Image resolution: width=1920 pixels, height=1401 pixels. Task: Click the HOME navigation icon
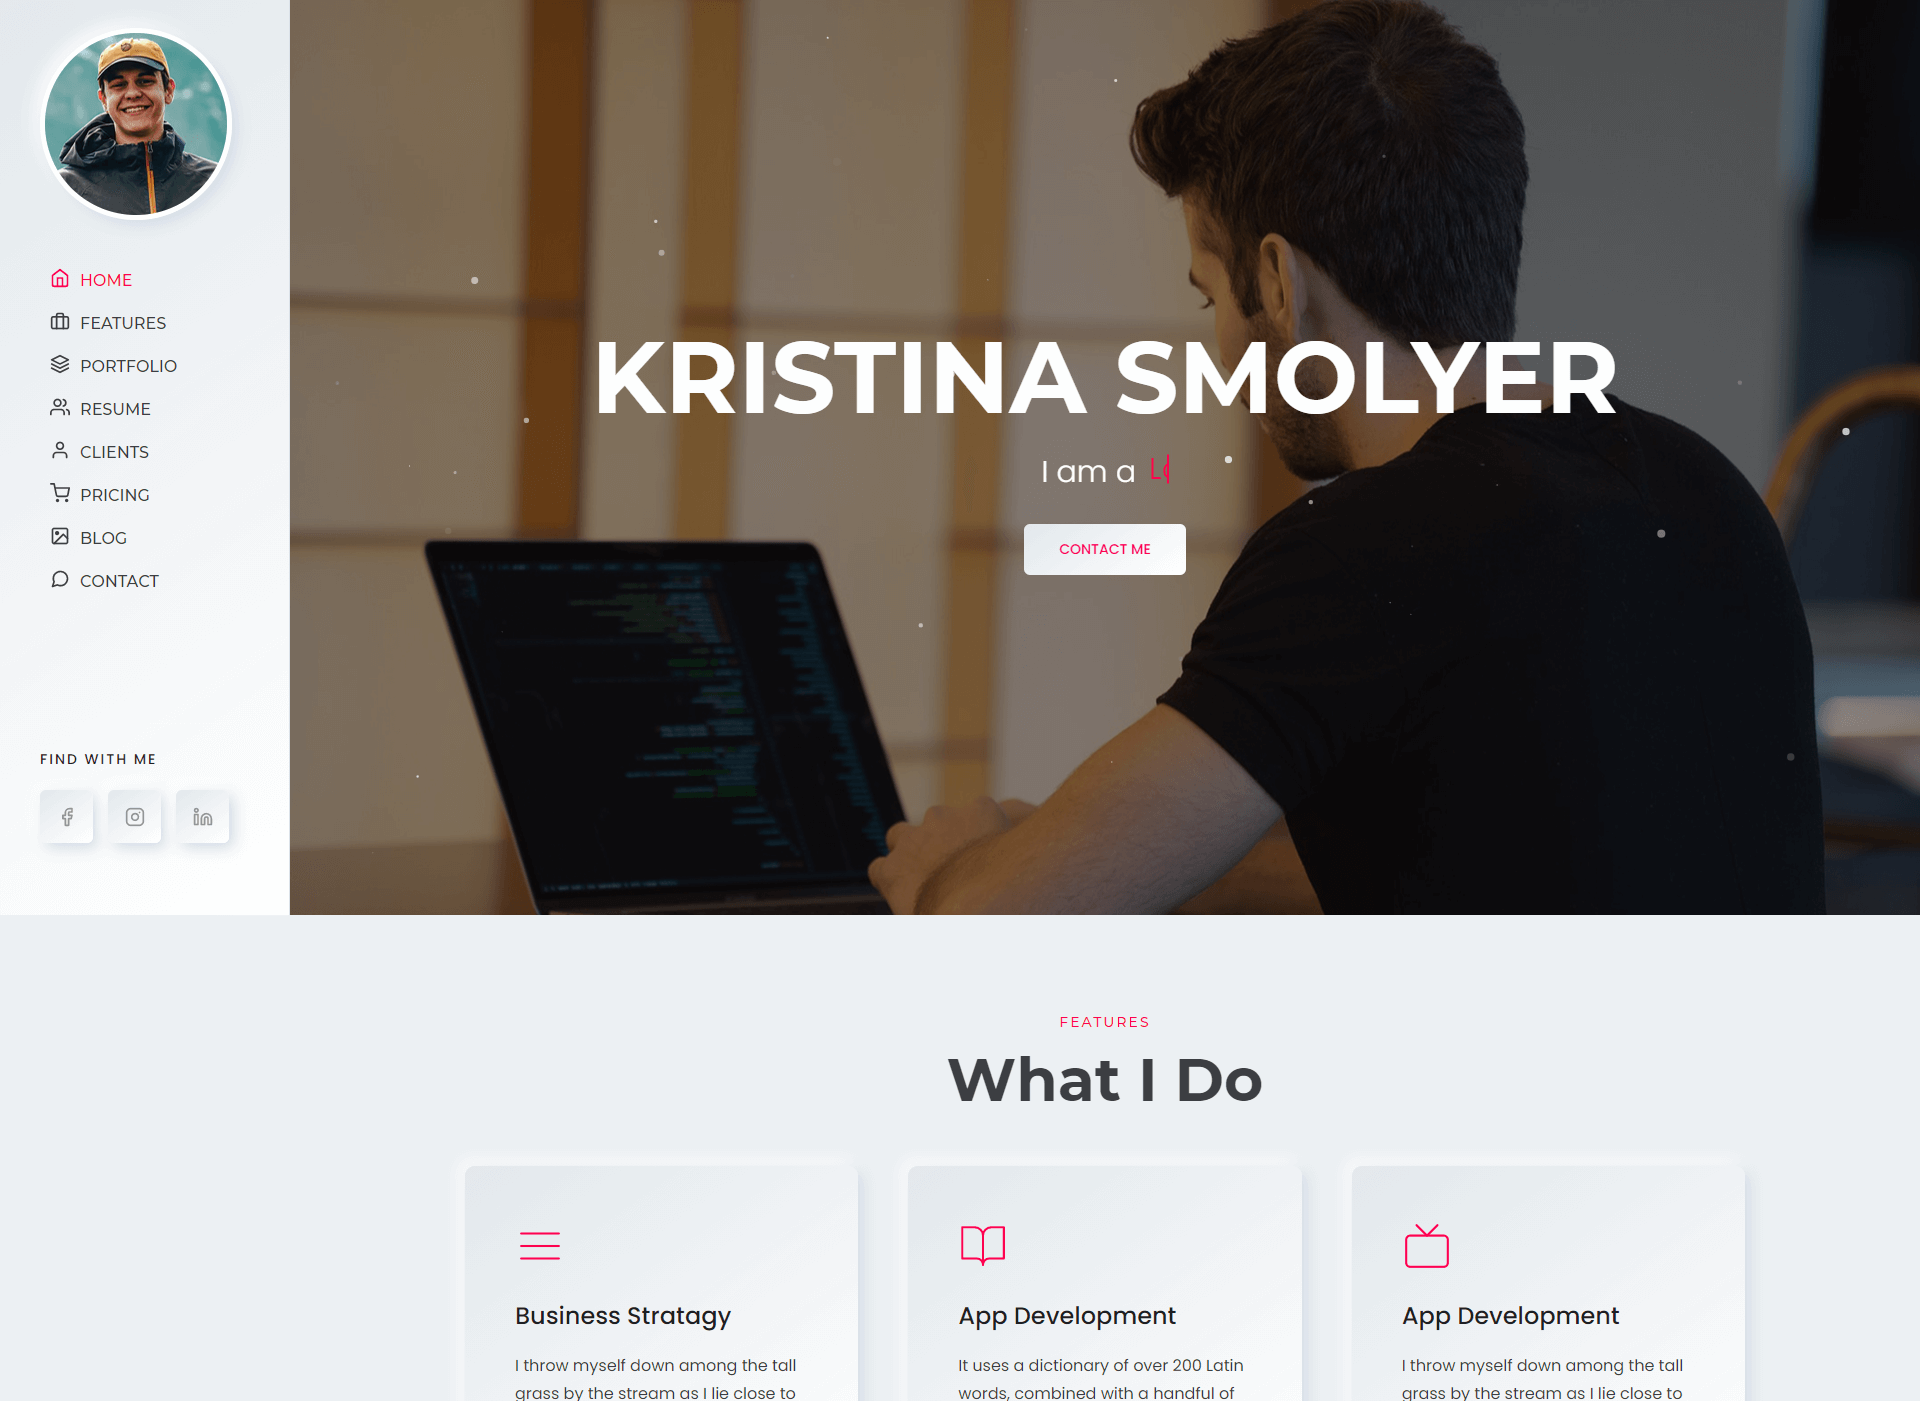pos(60,279)
